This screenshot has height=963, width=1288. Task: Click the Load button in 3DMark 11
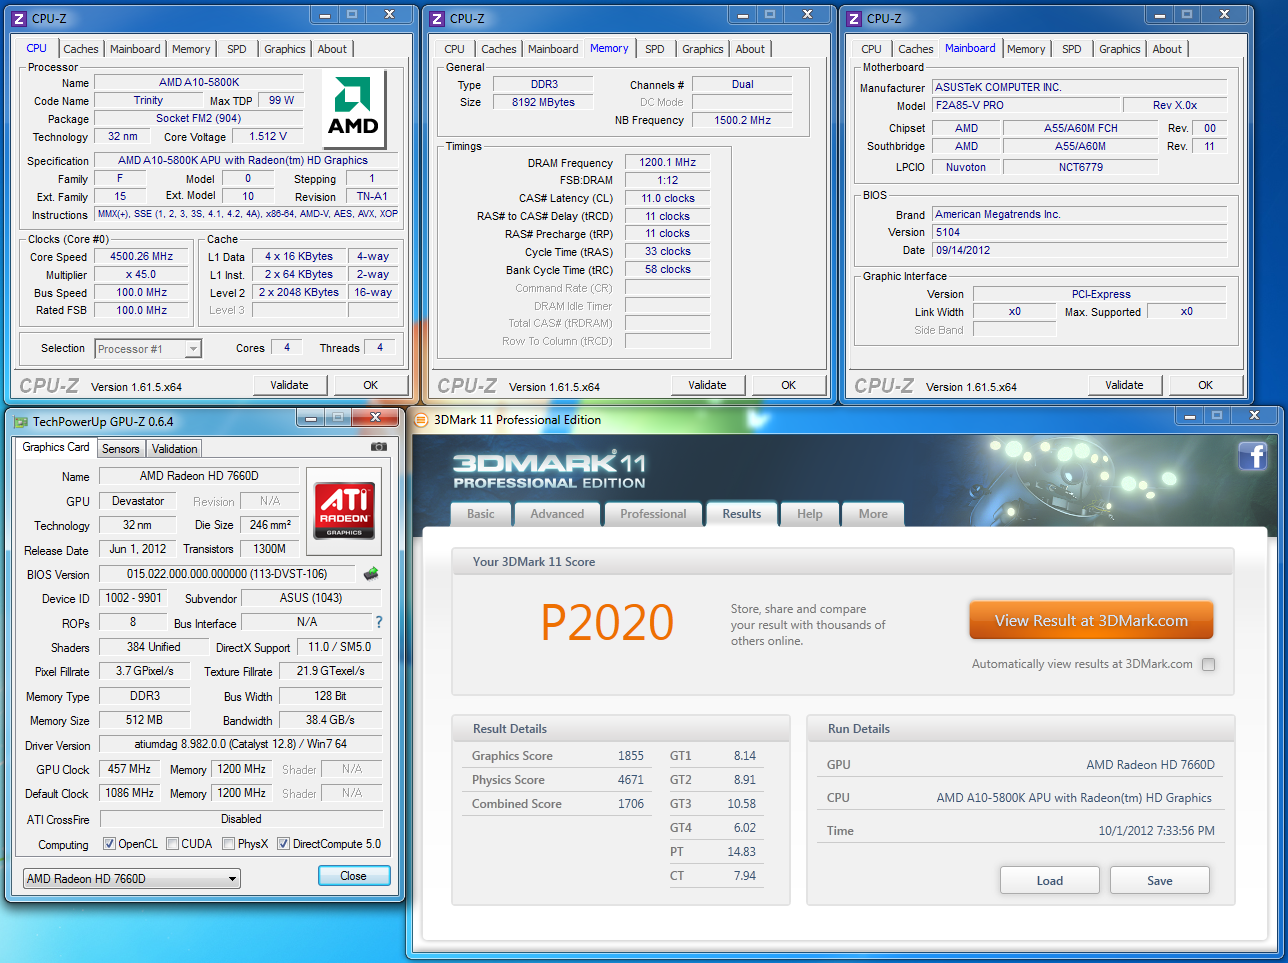pos(1050,881)
